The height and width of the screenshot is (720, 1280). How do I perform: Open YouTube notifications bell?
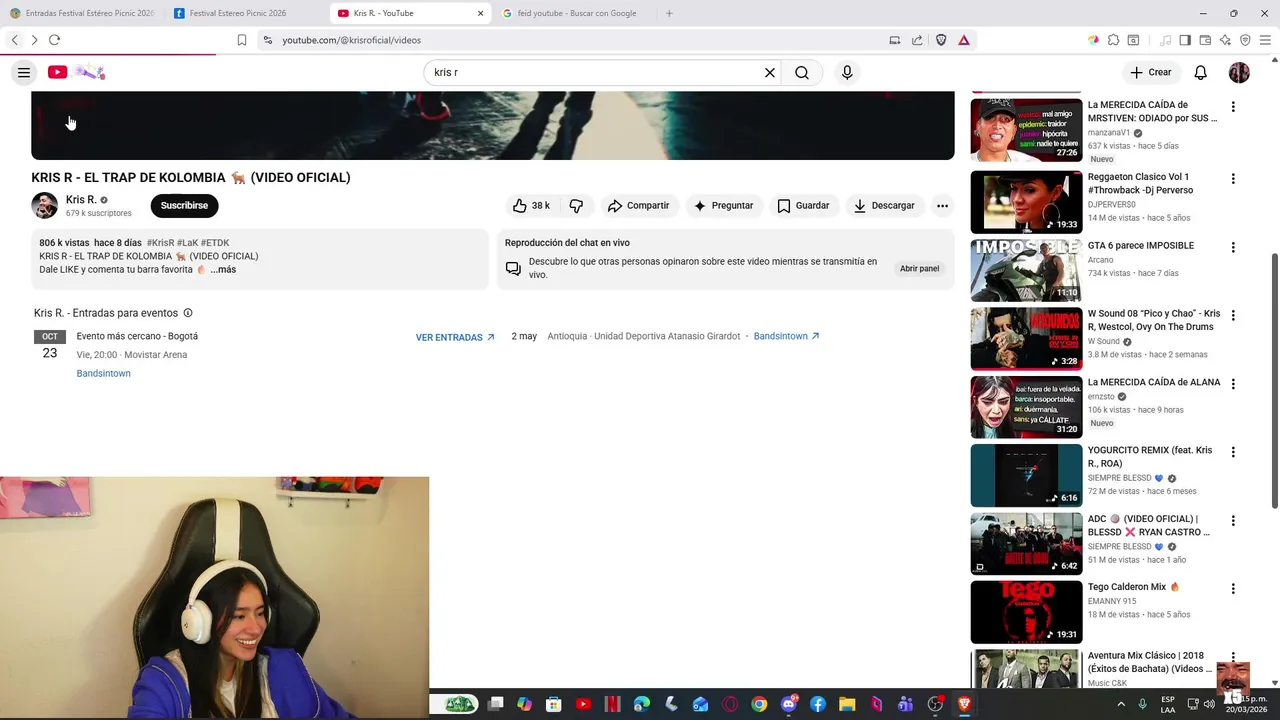coord(1201,72)
